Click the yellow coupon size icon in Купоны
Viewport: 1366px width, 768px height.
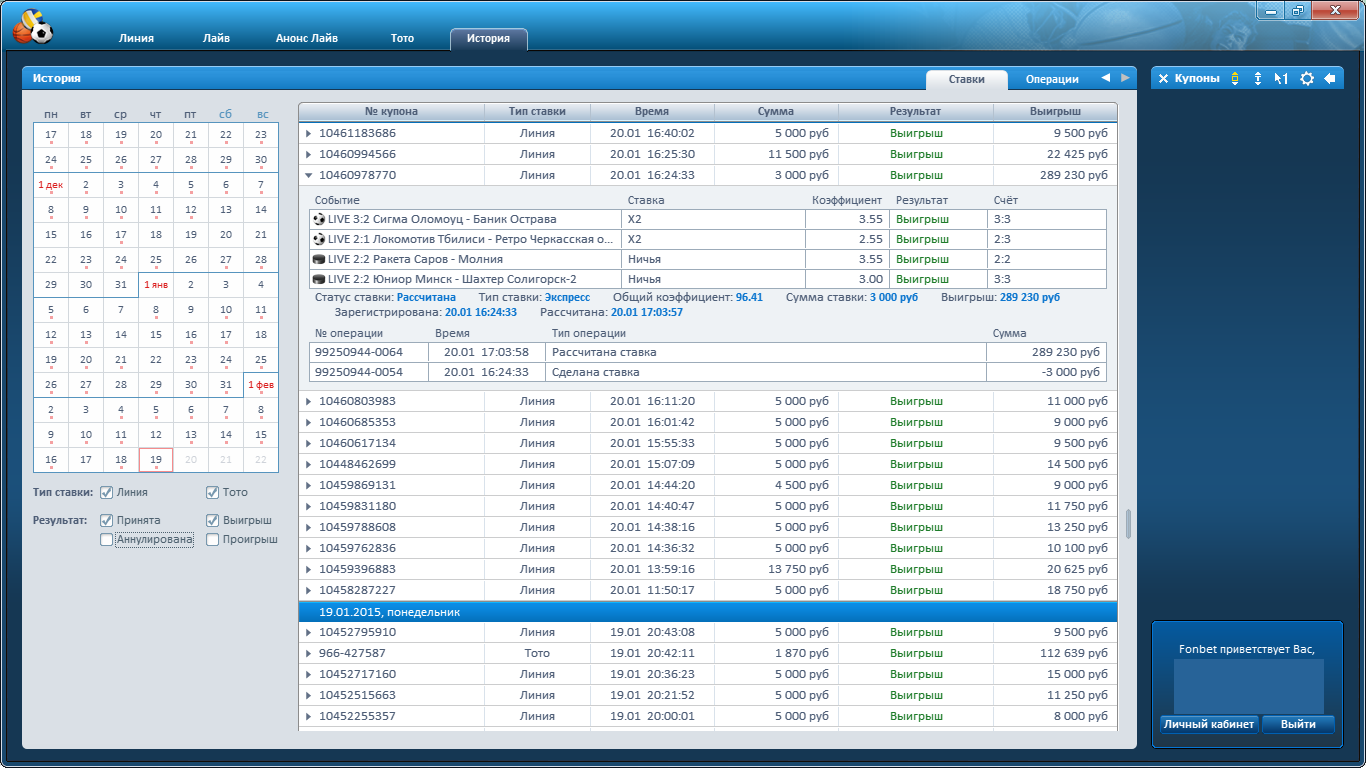(1235, 79)
